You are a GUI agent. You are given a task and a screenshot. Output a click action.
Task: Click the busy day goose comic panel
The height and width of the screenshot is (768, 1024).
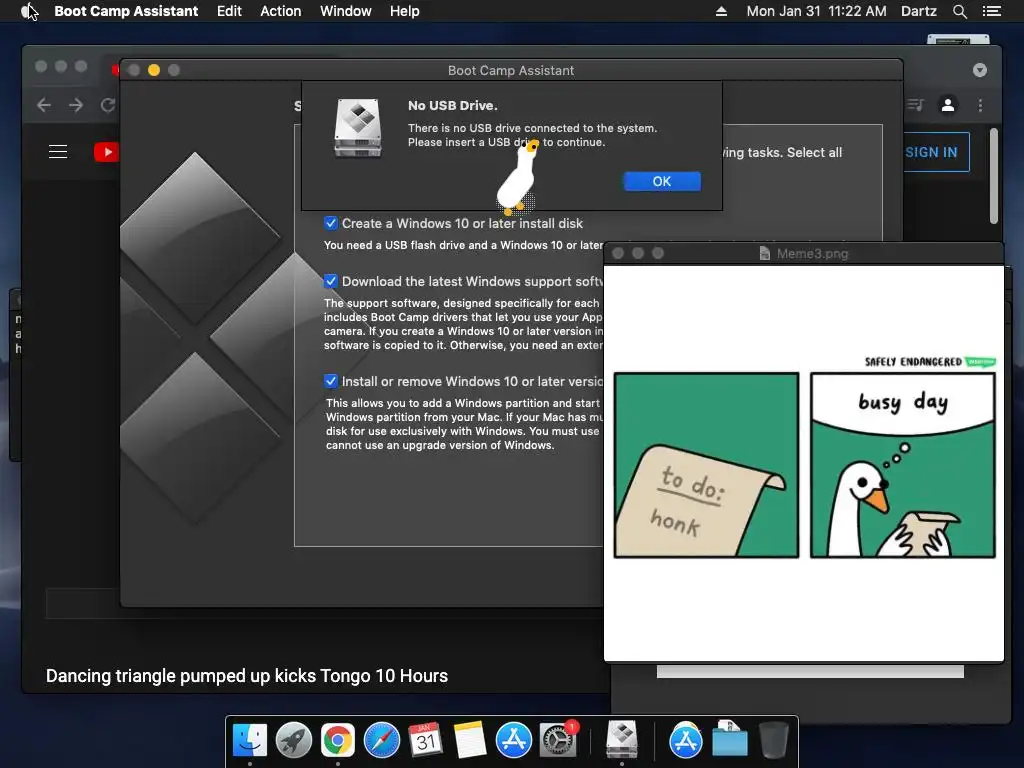(903, 465)
